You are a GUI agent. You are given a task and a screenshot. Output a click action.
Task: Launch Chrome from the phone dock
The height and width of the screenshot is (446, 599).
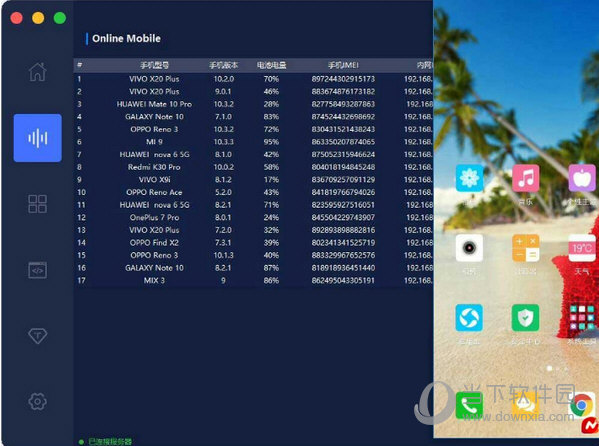click(x=582, y=405)
